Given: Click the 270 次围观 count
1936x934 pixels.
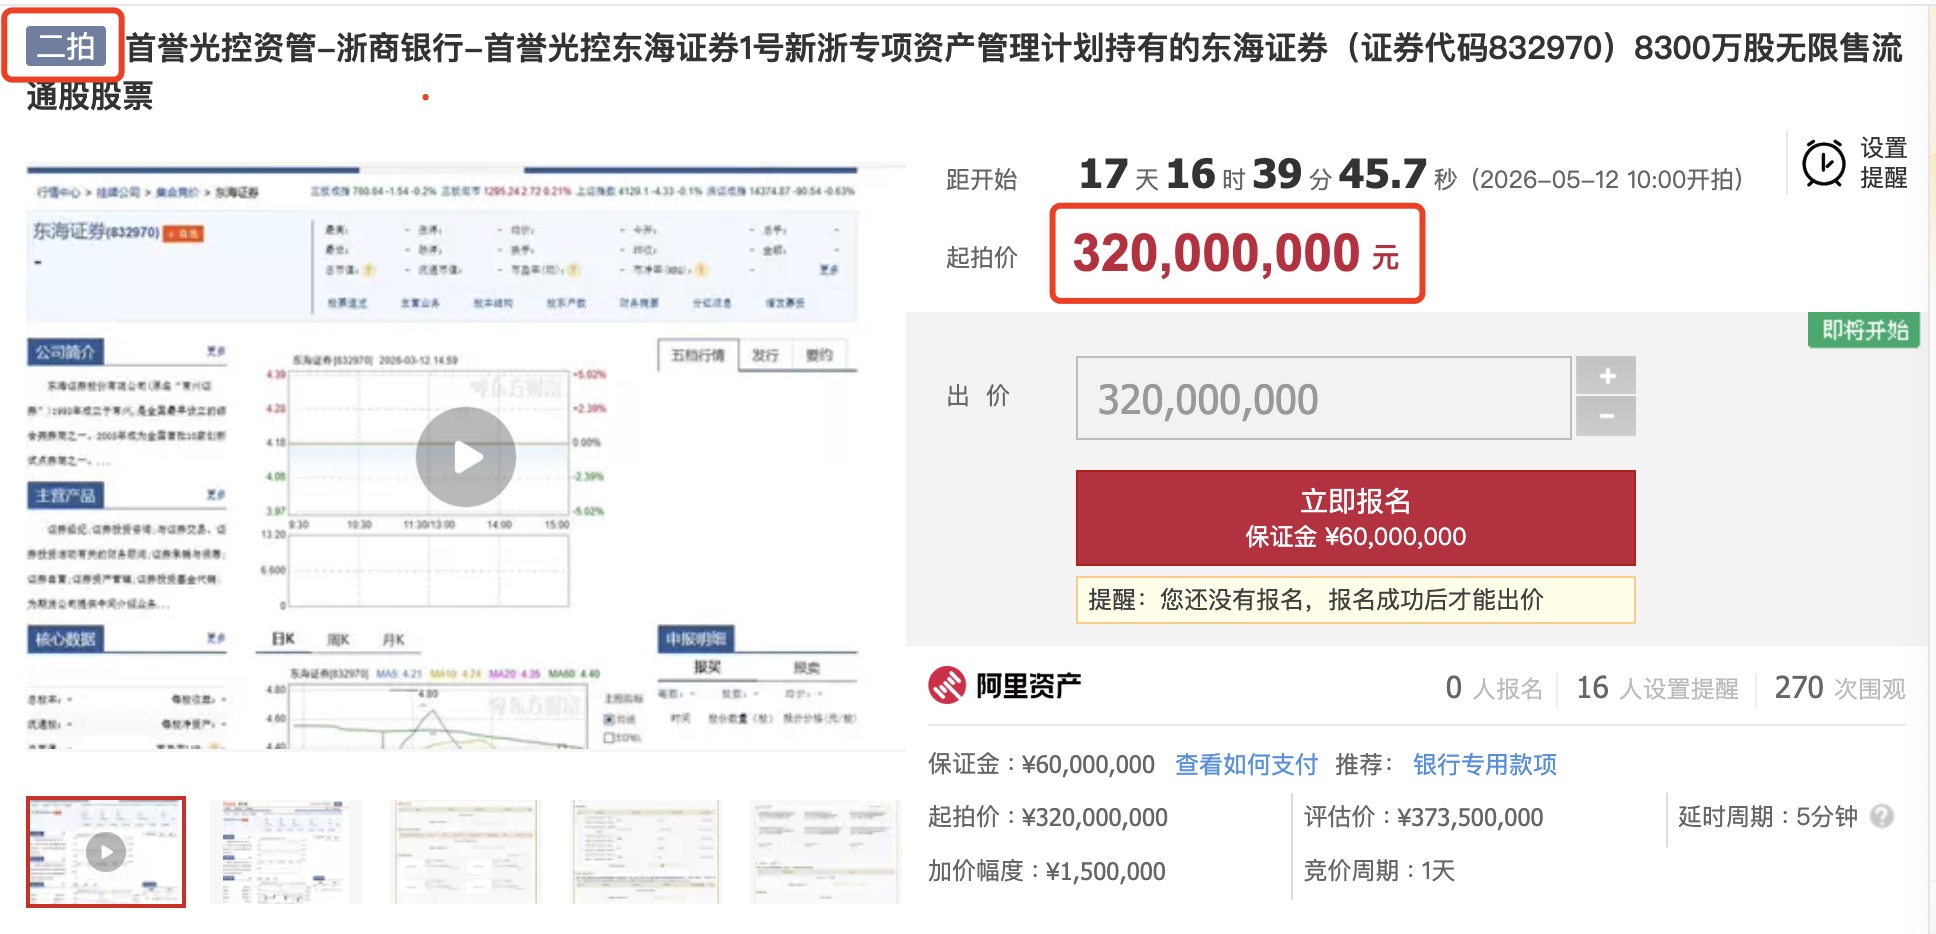Looking at the screenshot, I should click(1840, 688).
